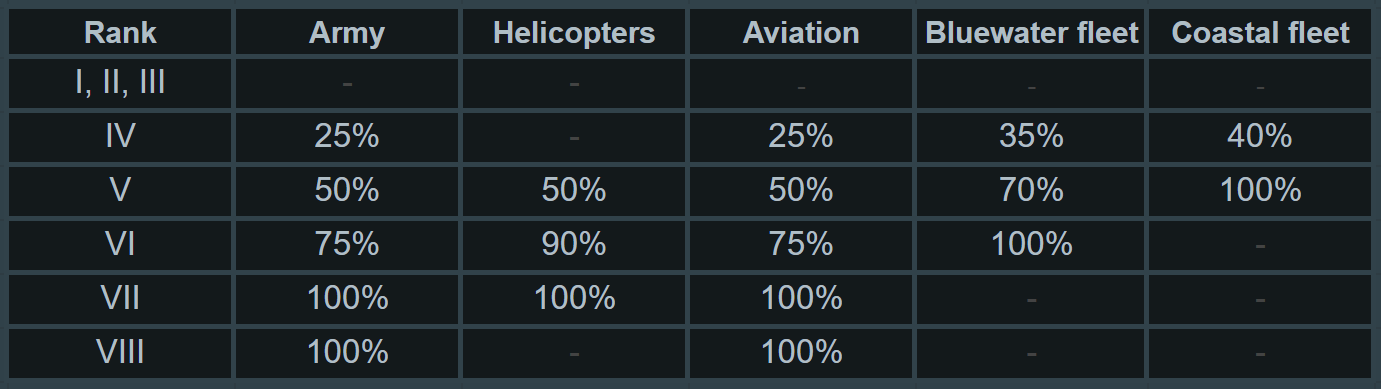This screenshot has height=389, width=1381.
Task: Click the Rank column header
Action: 120,33
